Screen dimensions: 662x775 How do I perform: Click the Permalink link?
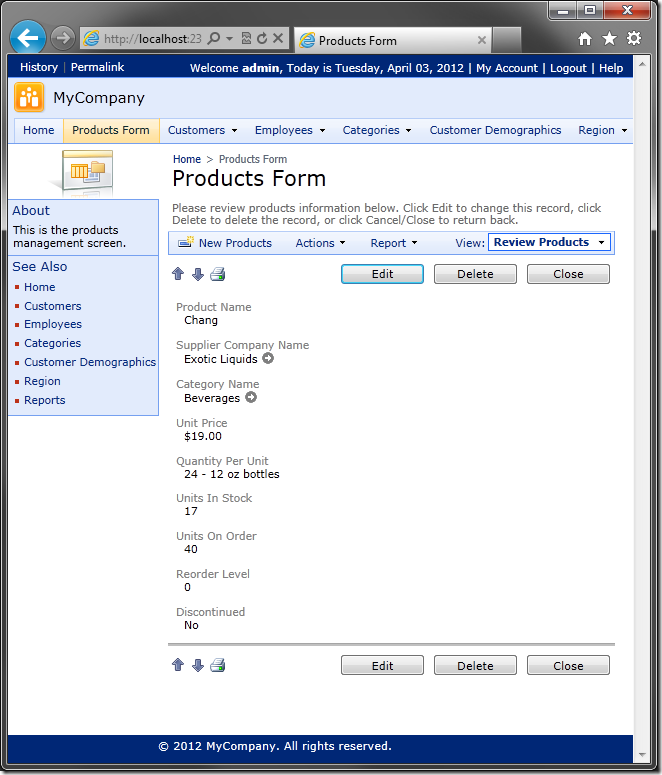coord(97,67)
